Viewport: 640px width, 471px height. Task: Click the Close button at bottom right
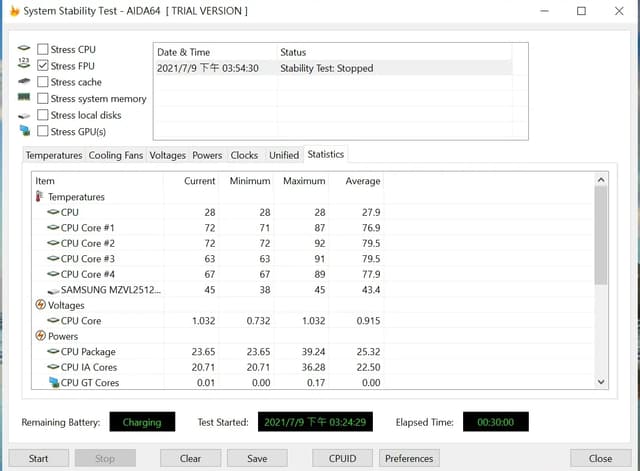coord(600,458)
